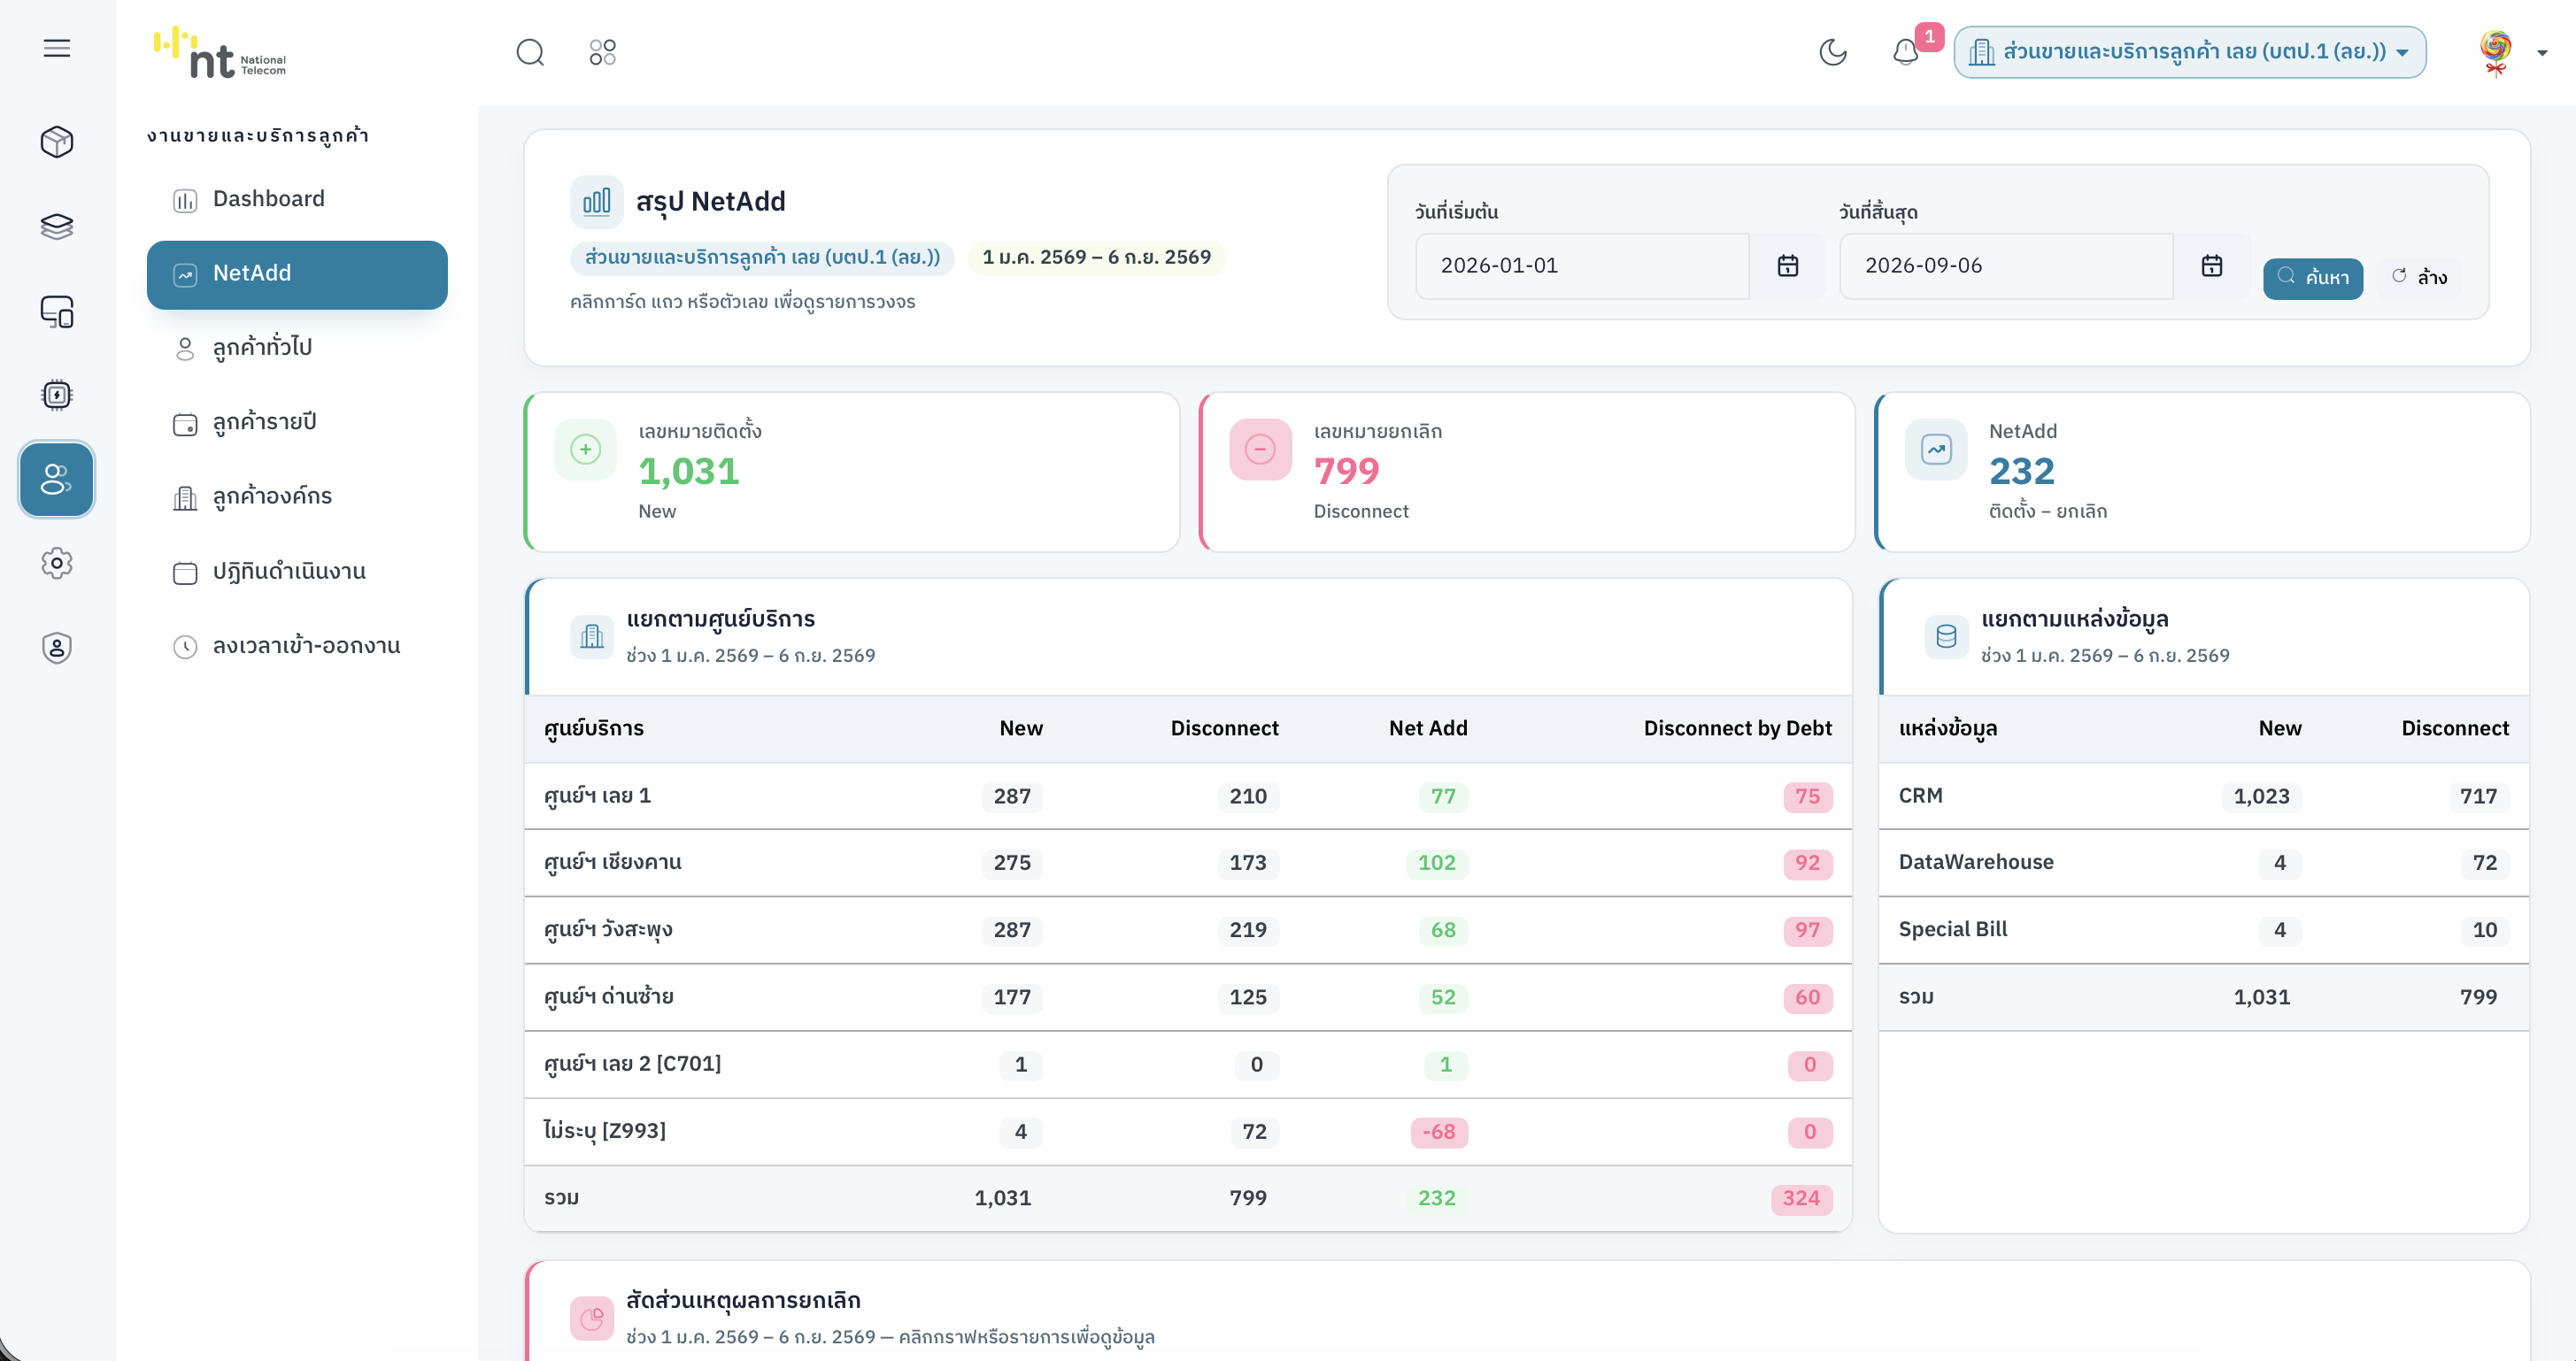Select the ศูนย์ฯ เชียงคาน row name
This screenshot has width=2576, height=1361.
click(612, 863)
